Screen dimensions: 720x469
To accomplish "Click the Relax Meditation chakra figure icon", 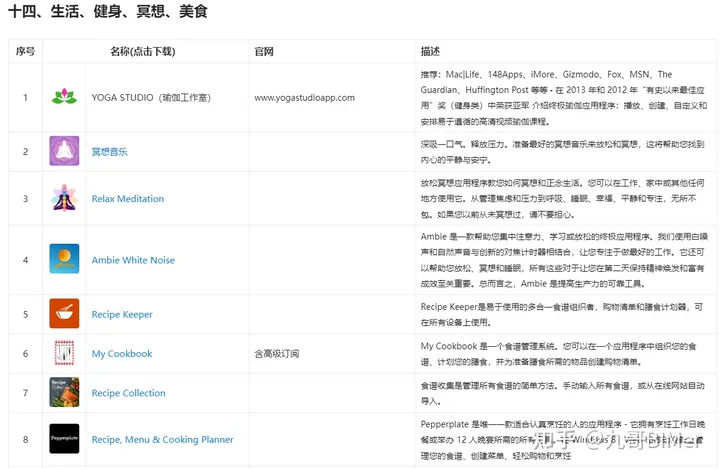I will click(64, 198).
